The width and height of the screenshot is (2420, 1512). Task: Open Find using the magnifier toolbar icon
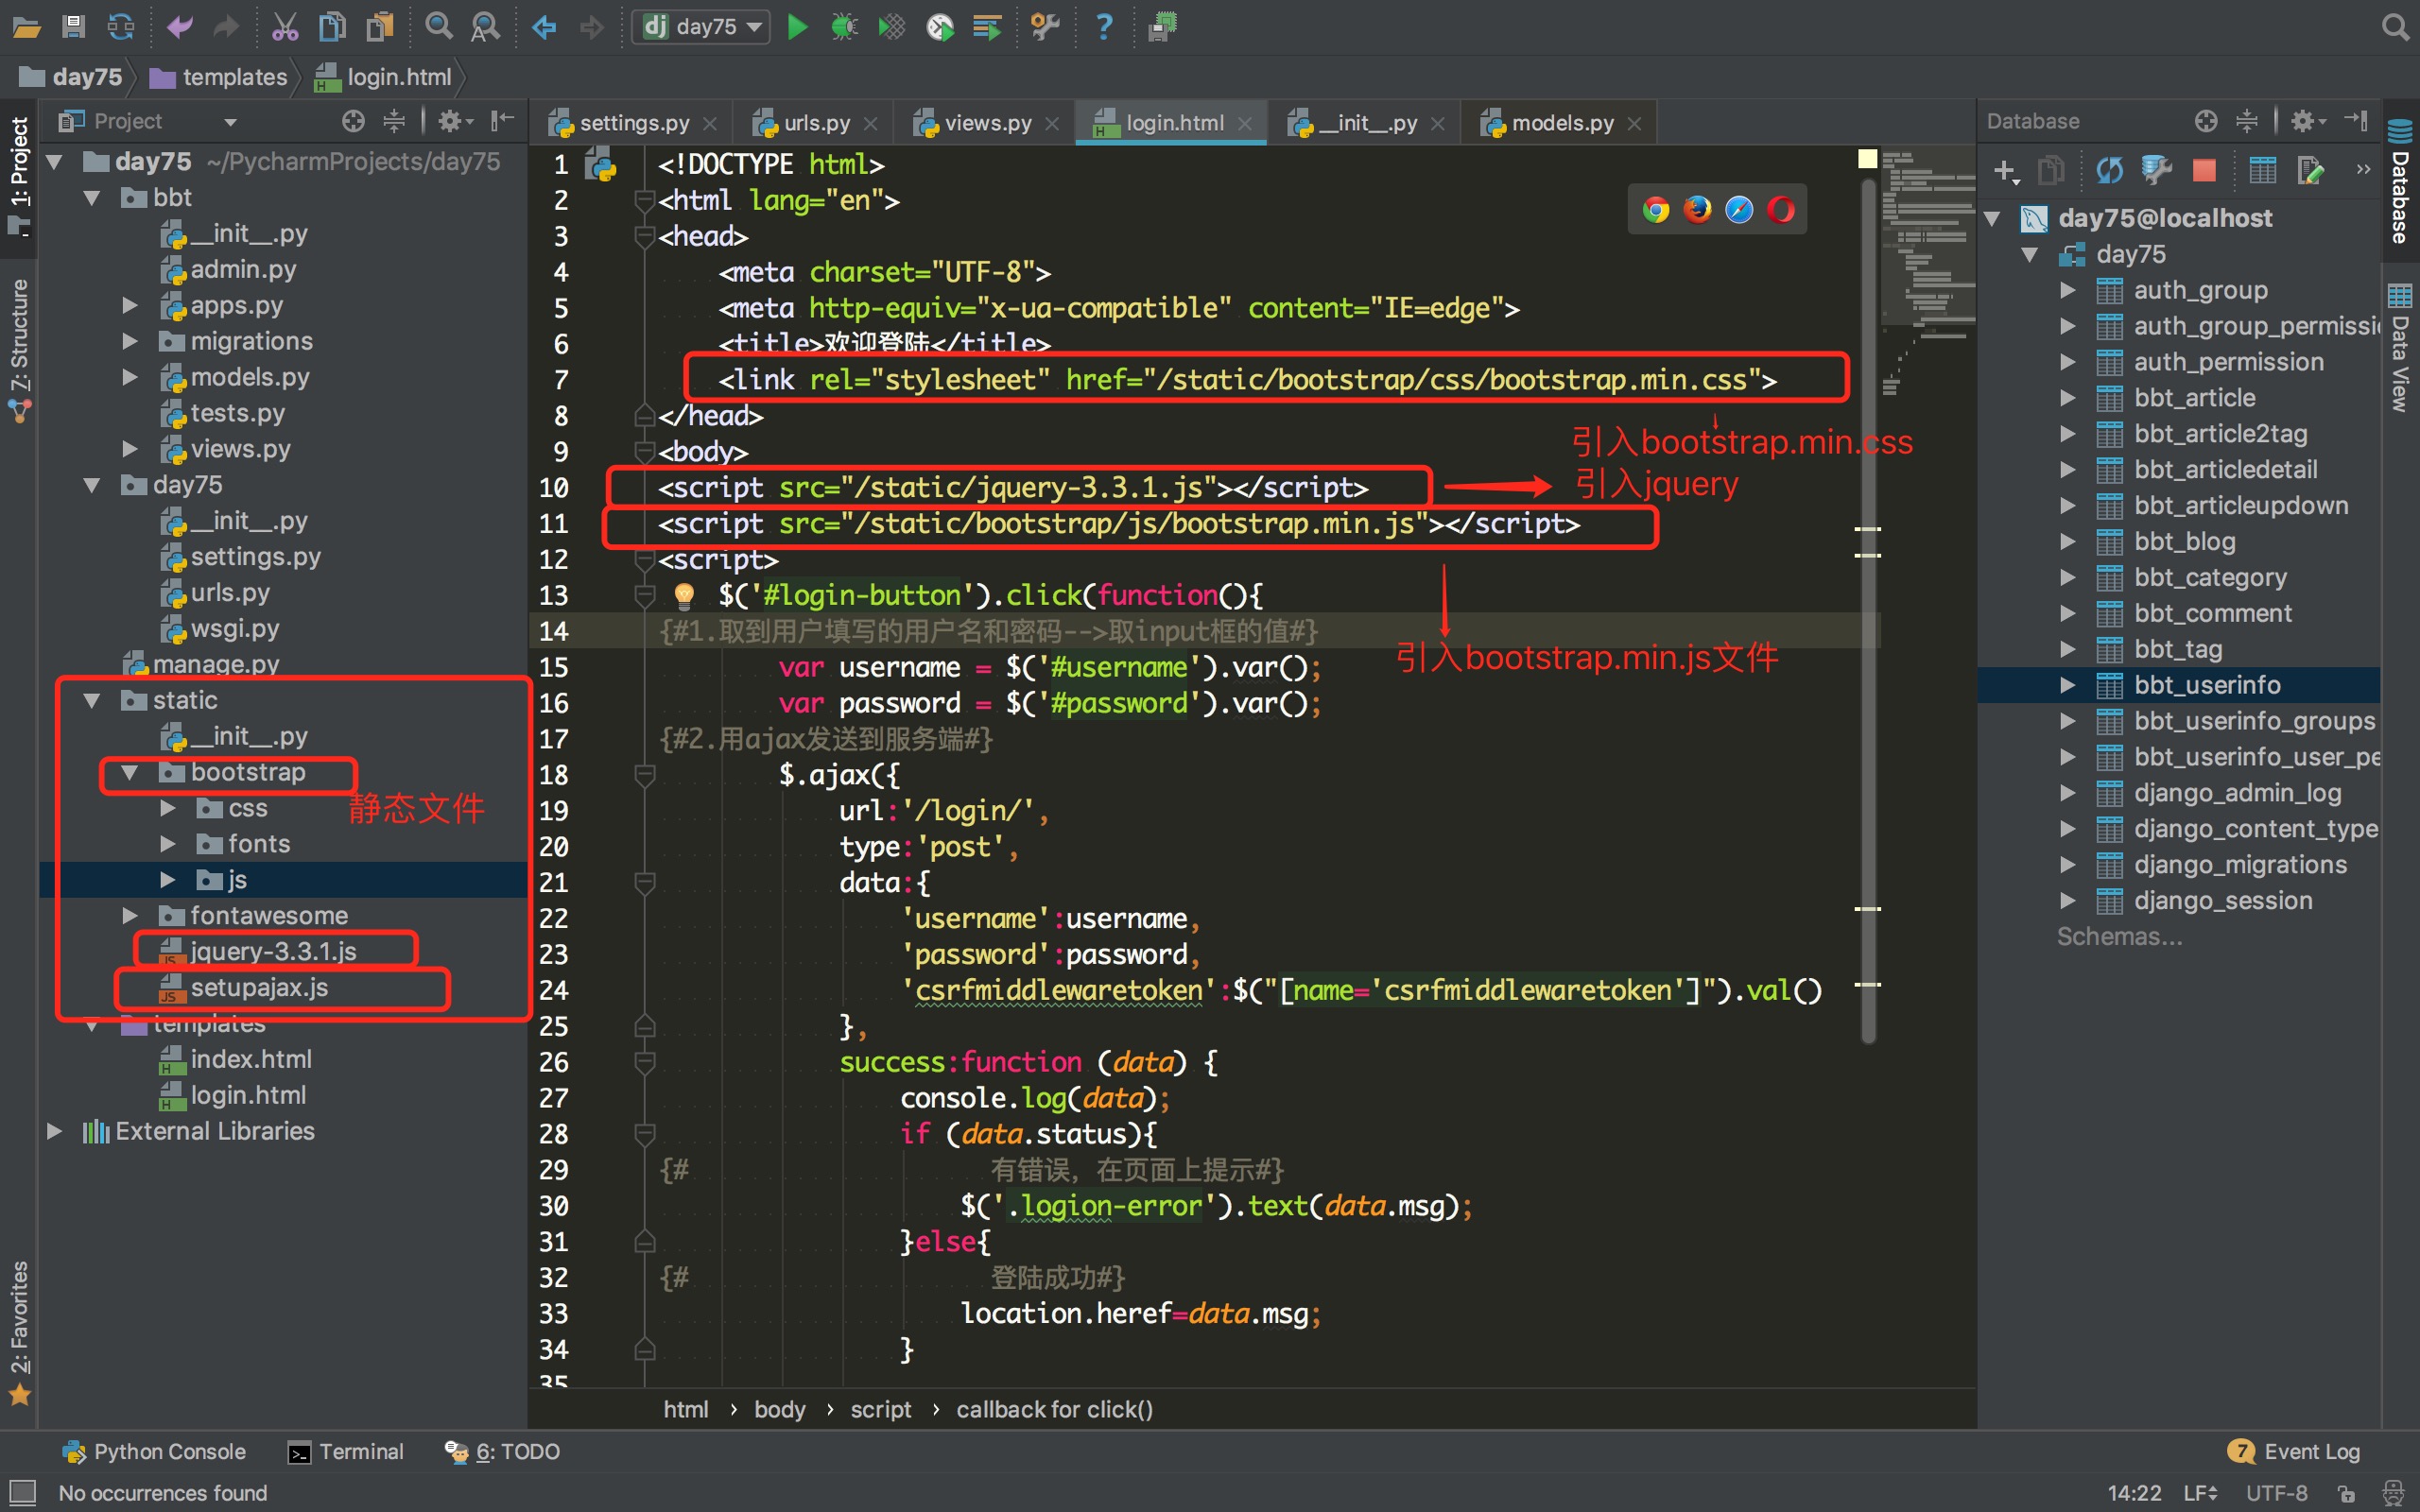[438, 26]
